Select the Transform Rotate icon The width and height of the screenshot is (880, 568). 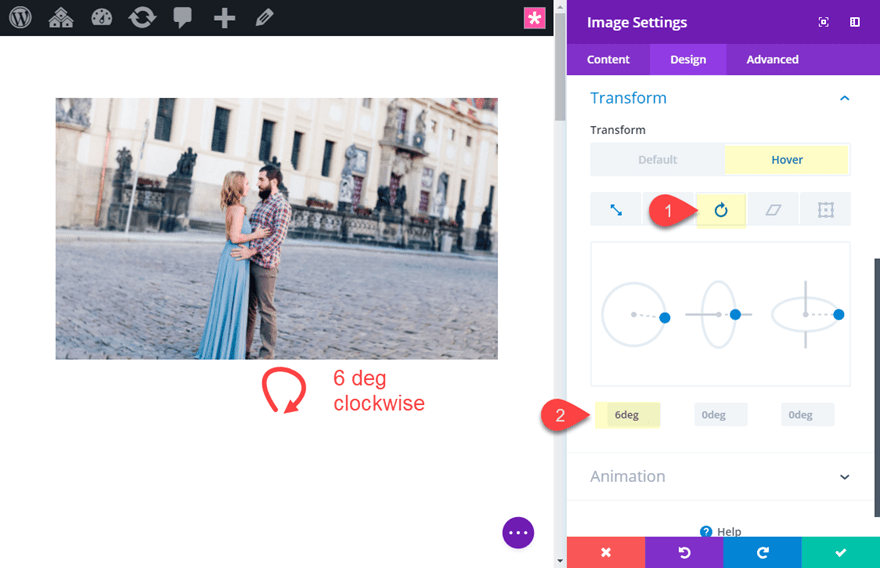tap(720, 210)
